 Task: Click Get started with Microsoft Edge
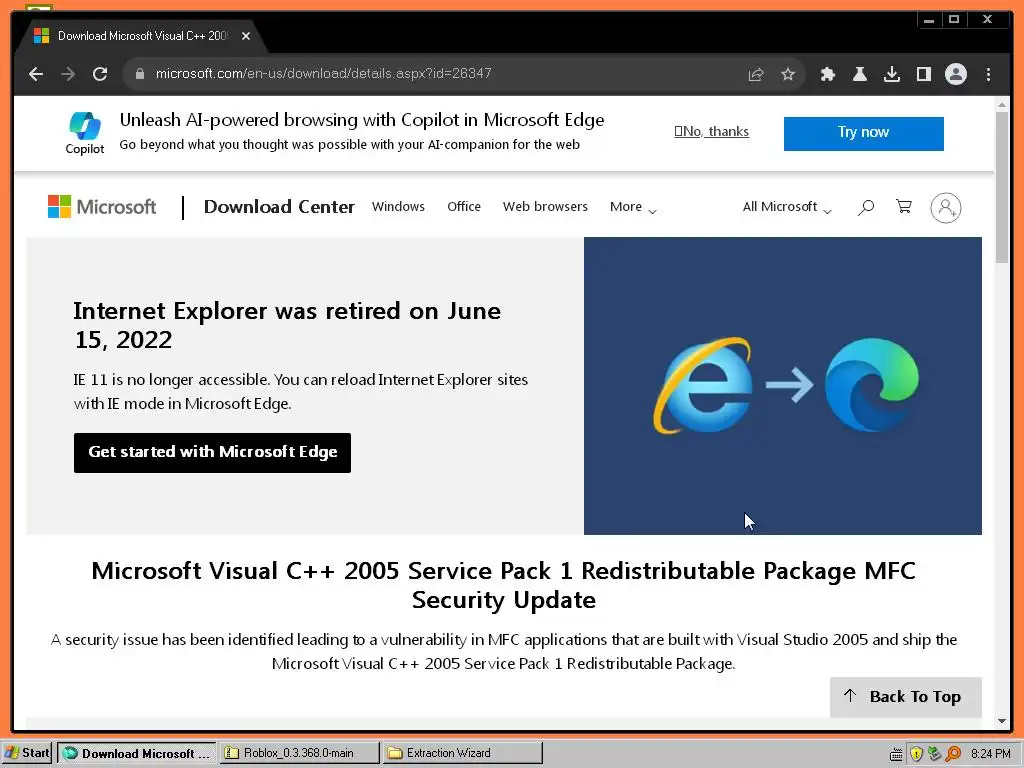pyautogui.click(x=212, y=453)
